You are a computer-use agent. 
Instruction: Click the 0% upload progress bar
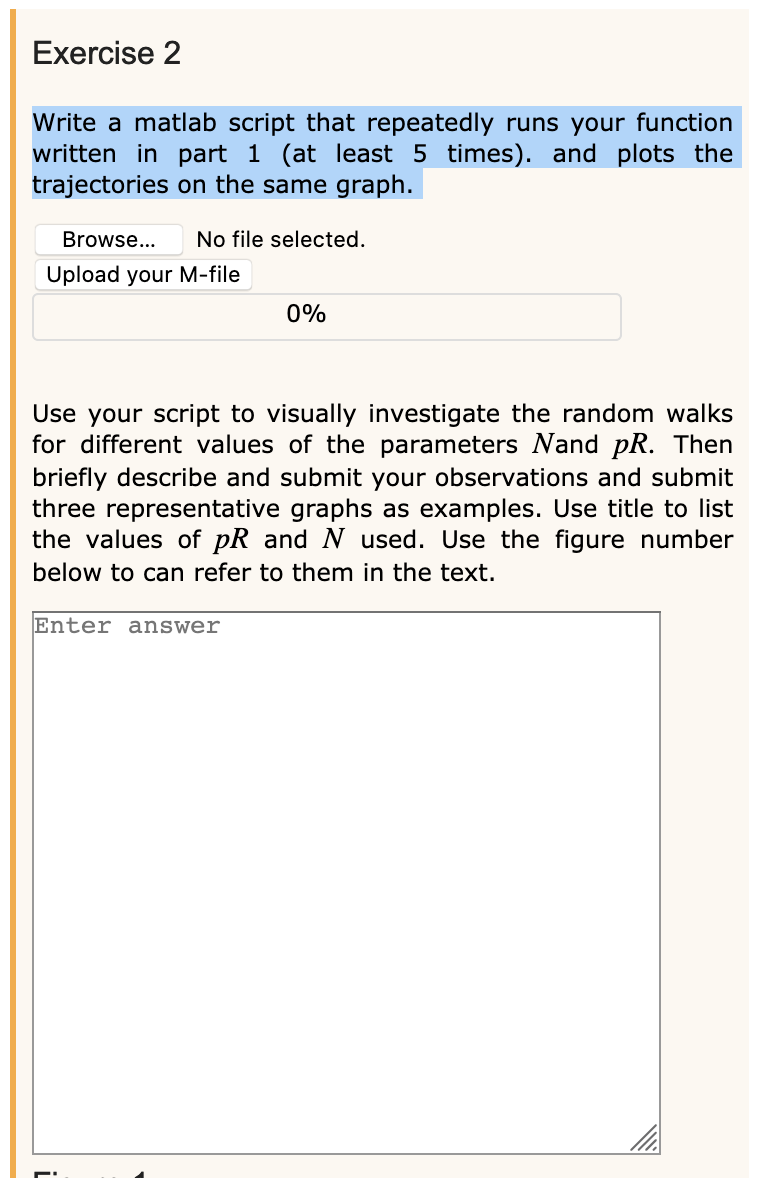(326, 315)
